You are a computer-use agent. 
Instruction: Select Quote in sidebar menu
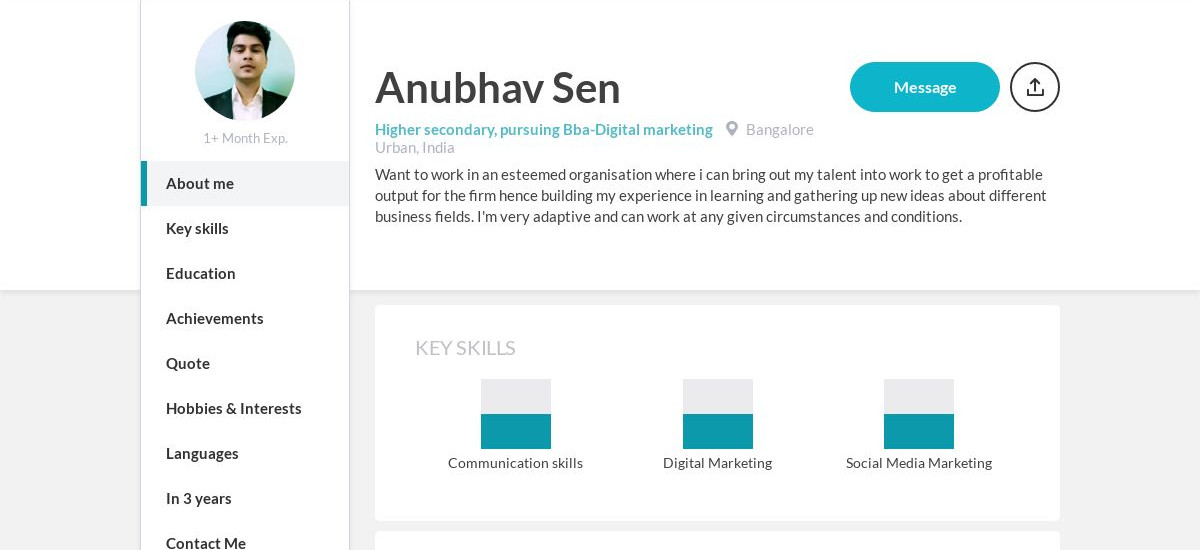pyautogui.click(x=188, y=363)
